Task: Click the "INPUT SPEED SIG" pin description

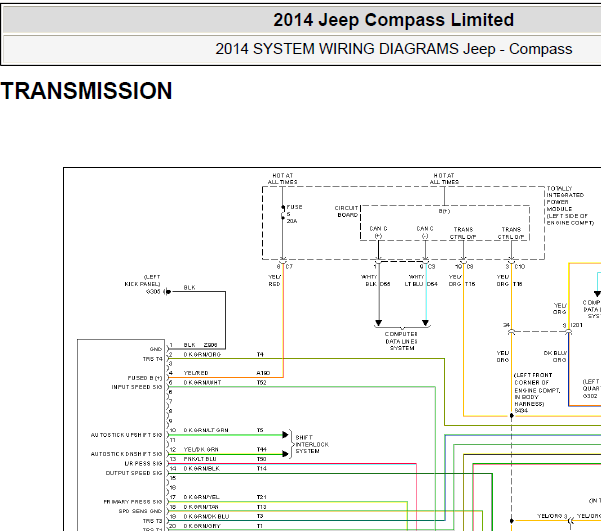Action: pyautogui.click(x=137, y=387)
